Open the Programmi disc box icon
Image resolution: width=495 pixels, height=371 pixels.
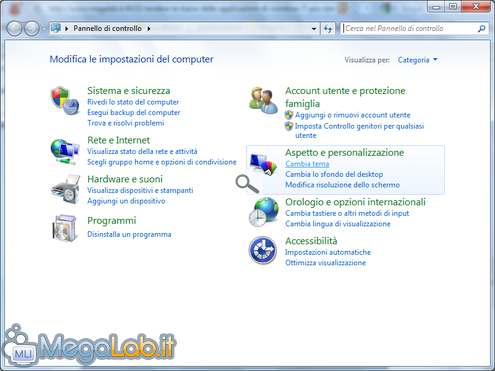tap(65, 228)
